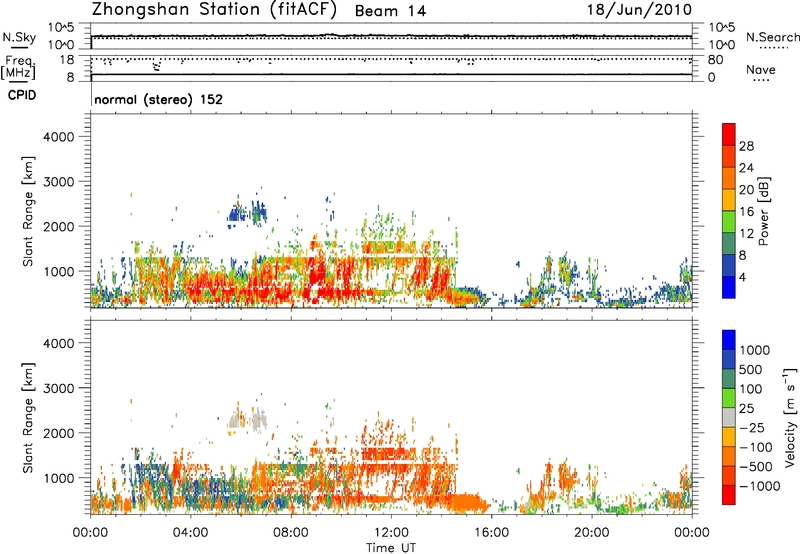Viewport: 800px width, 554px height.
Task: Click the '16:00' time tick label
Action: (x=491, y=533)
